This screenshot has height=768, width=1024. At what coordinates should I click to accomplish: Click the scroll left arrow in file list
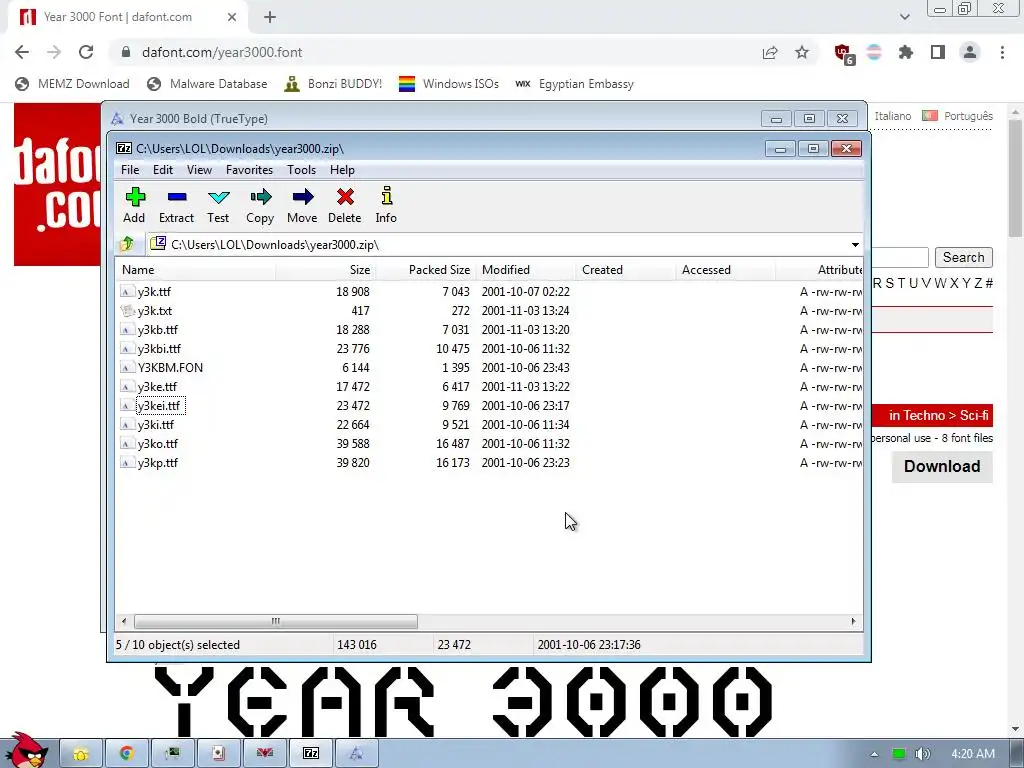tap(125, 621)
